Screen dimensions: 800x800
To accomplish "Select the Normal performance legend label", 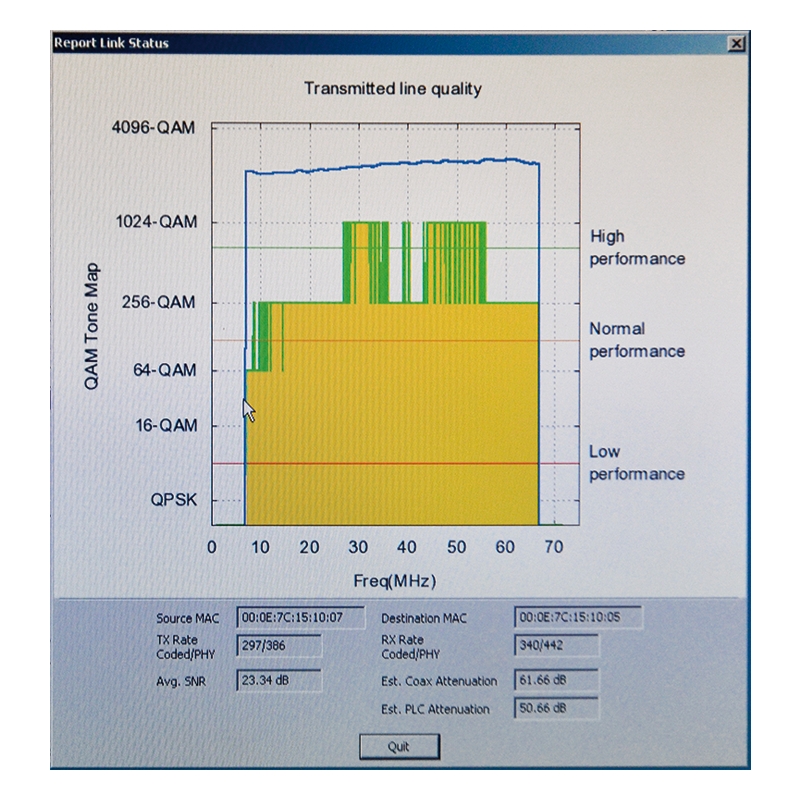I will (637, 340).
